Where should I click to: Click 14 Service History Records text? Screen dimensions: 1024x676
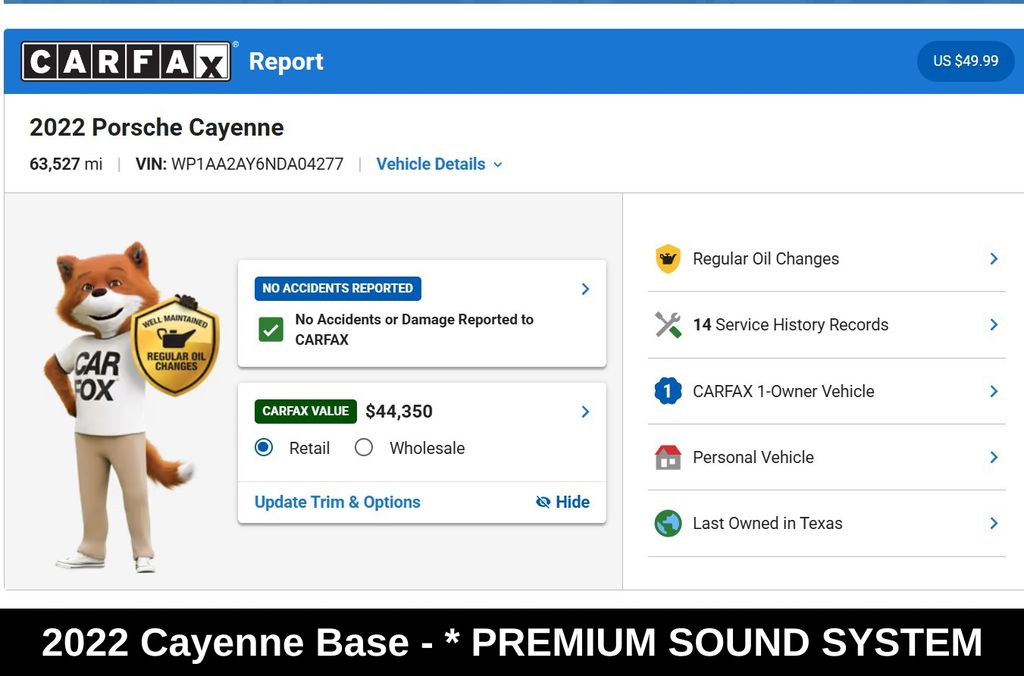tap(790, 325)
